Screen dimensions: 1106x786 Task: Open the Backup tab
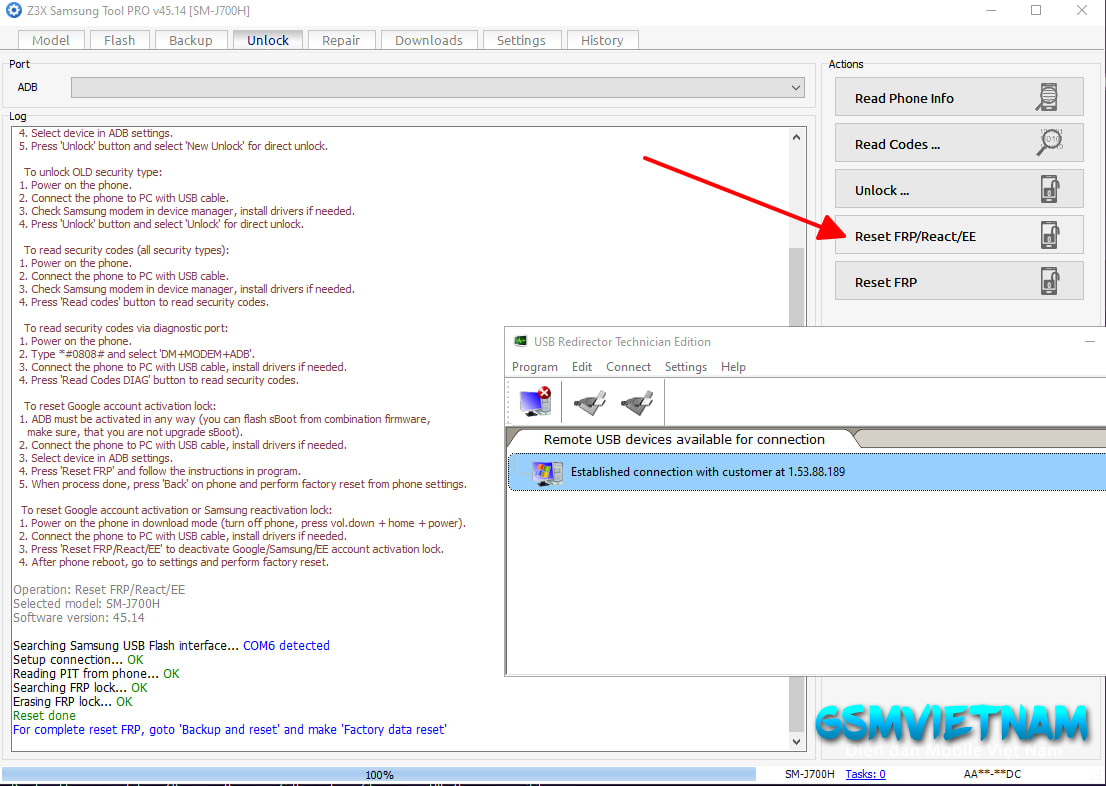point(190,40)
